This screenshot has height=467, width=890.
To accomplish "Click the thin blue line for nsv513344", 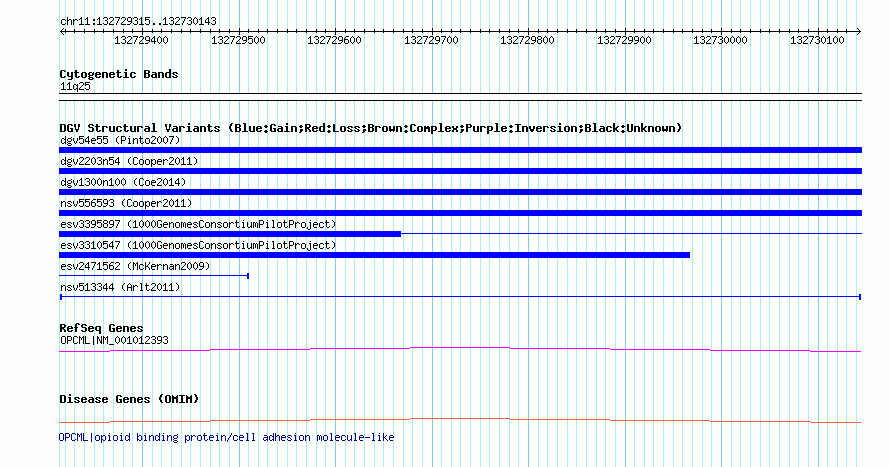I will coord(460,297).
